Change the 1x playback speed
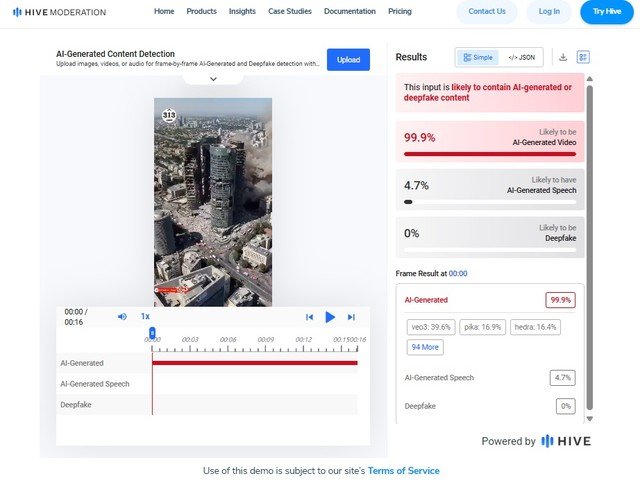This screenshot has width=640, height=483. 145,317
